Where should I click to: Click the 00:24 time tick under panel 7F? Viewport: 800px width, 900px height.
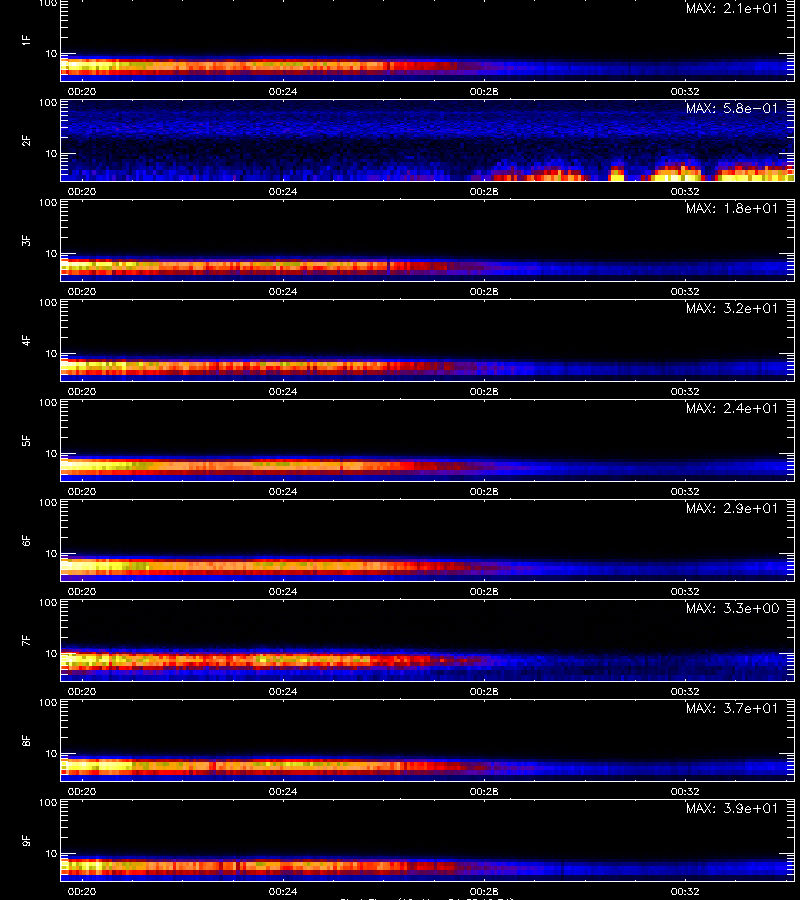click(283, 691)
